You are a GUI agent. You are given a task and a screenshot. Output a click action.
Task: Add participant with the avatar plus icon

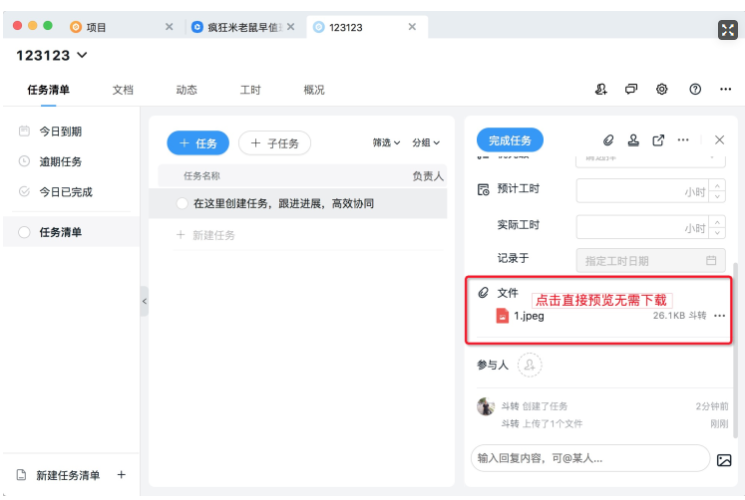click(x=530, y=365)
